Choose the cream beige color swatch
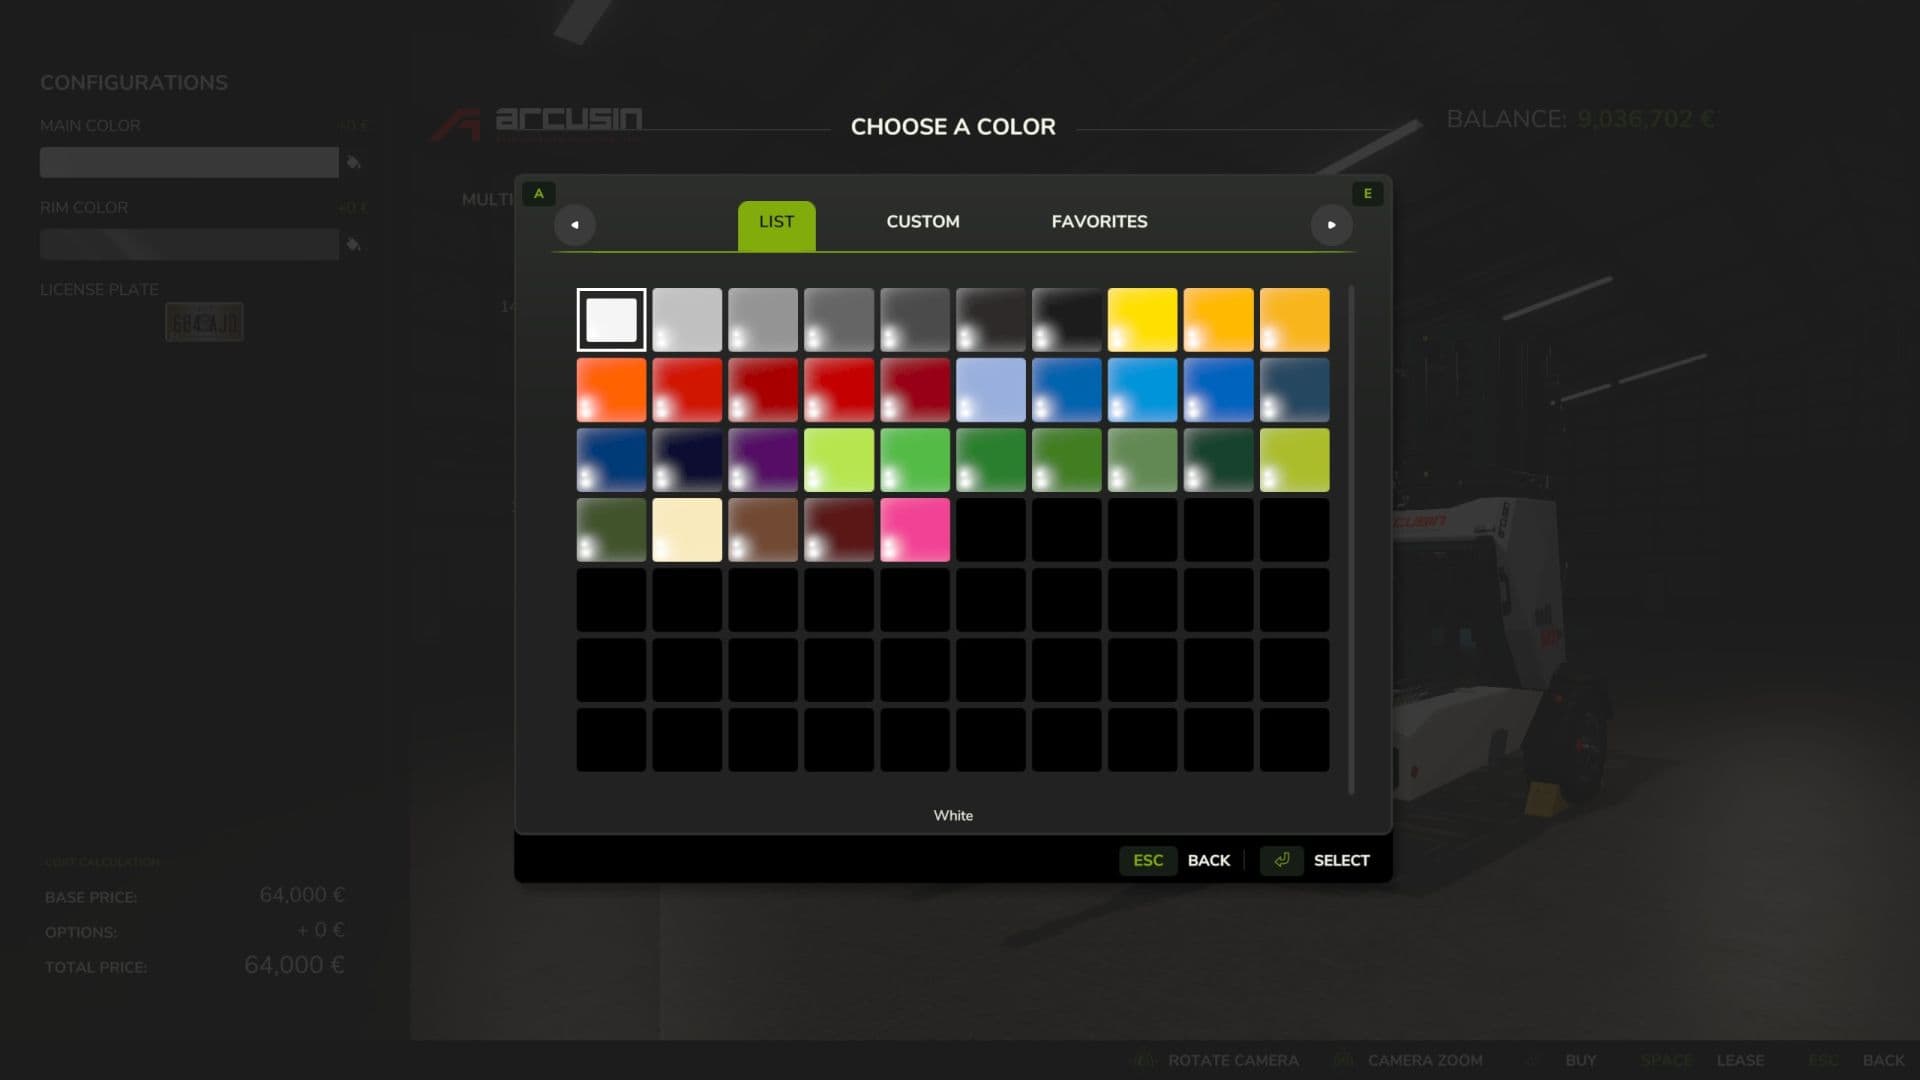This screenshot has height=1080, width=1920. tap(687, 530)
